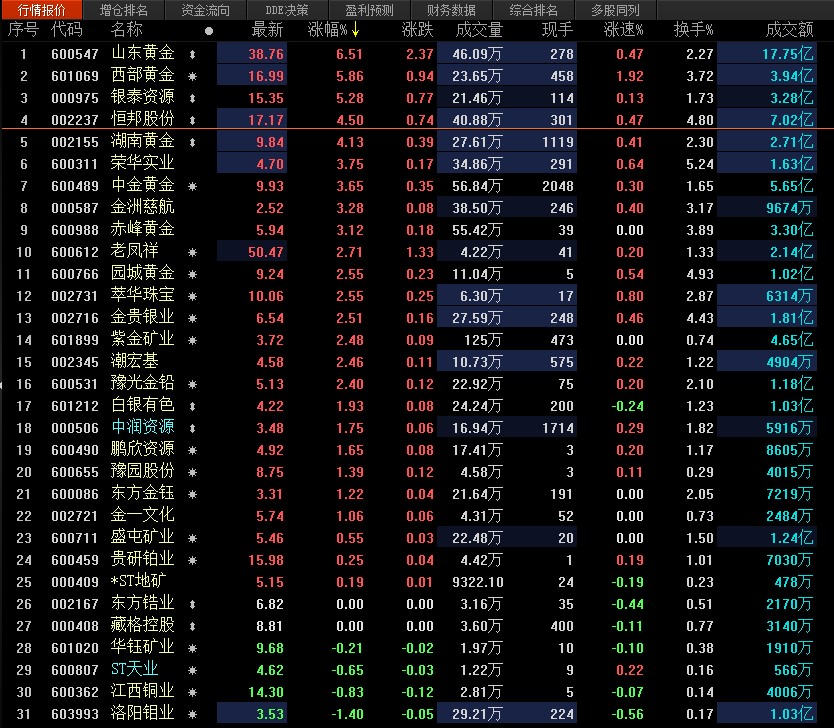The width and height of the screenshot is (834, 728).
Task: Click the volume 125万 for 紫金矿业
Action: tap(482, 340)
